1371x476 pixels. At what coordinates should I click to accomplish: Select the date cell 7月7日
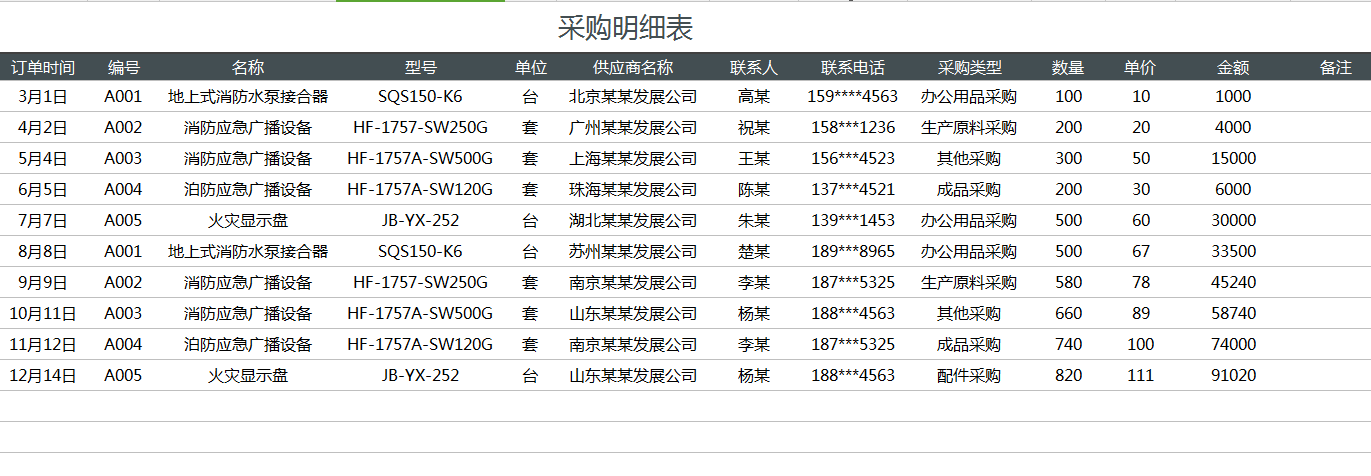(43, 221)
